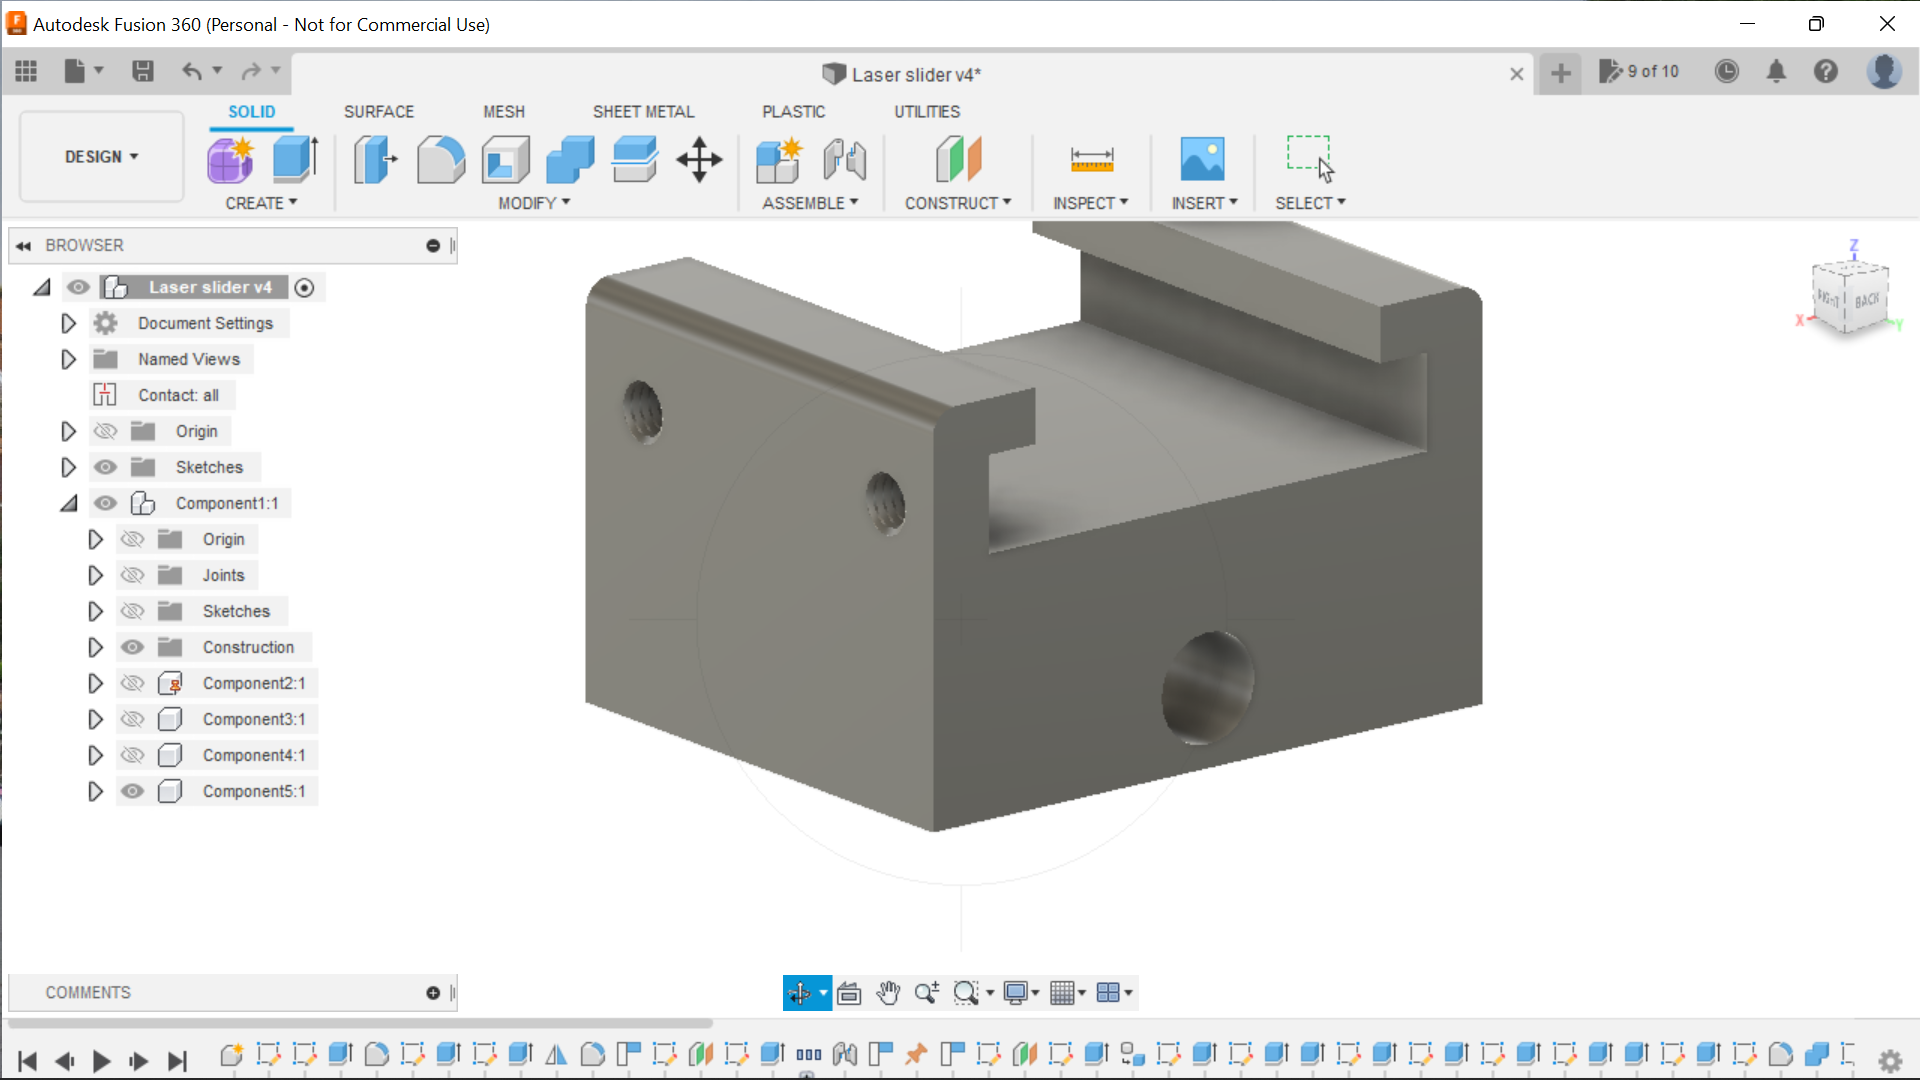Select the Orbit tool in navigation bar
This screenshot has height=1080, width=1920.
click(800, 993)
